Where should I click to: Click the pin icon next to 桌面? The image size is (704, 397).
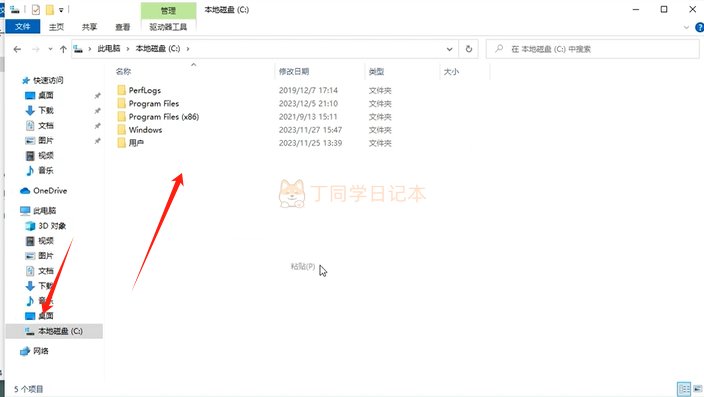(x=97, y=95)
